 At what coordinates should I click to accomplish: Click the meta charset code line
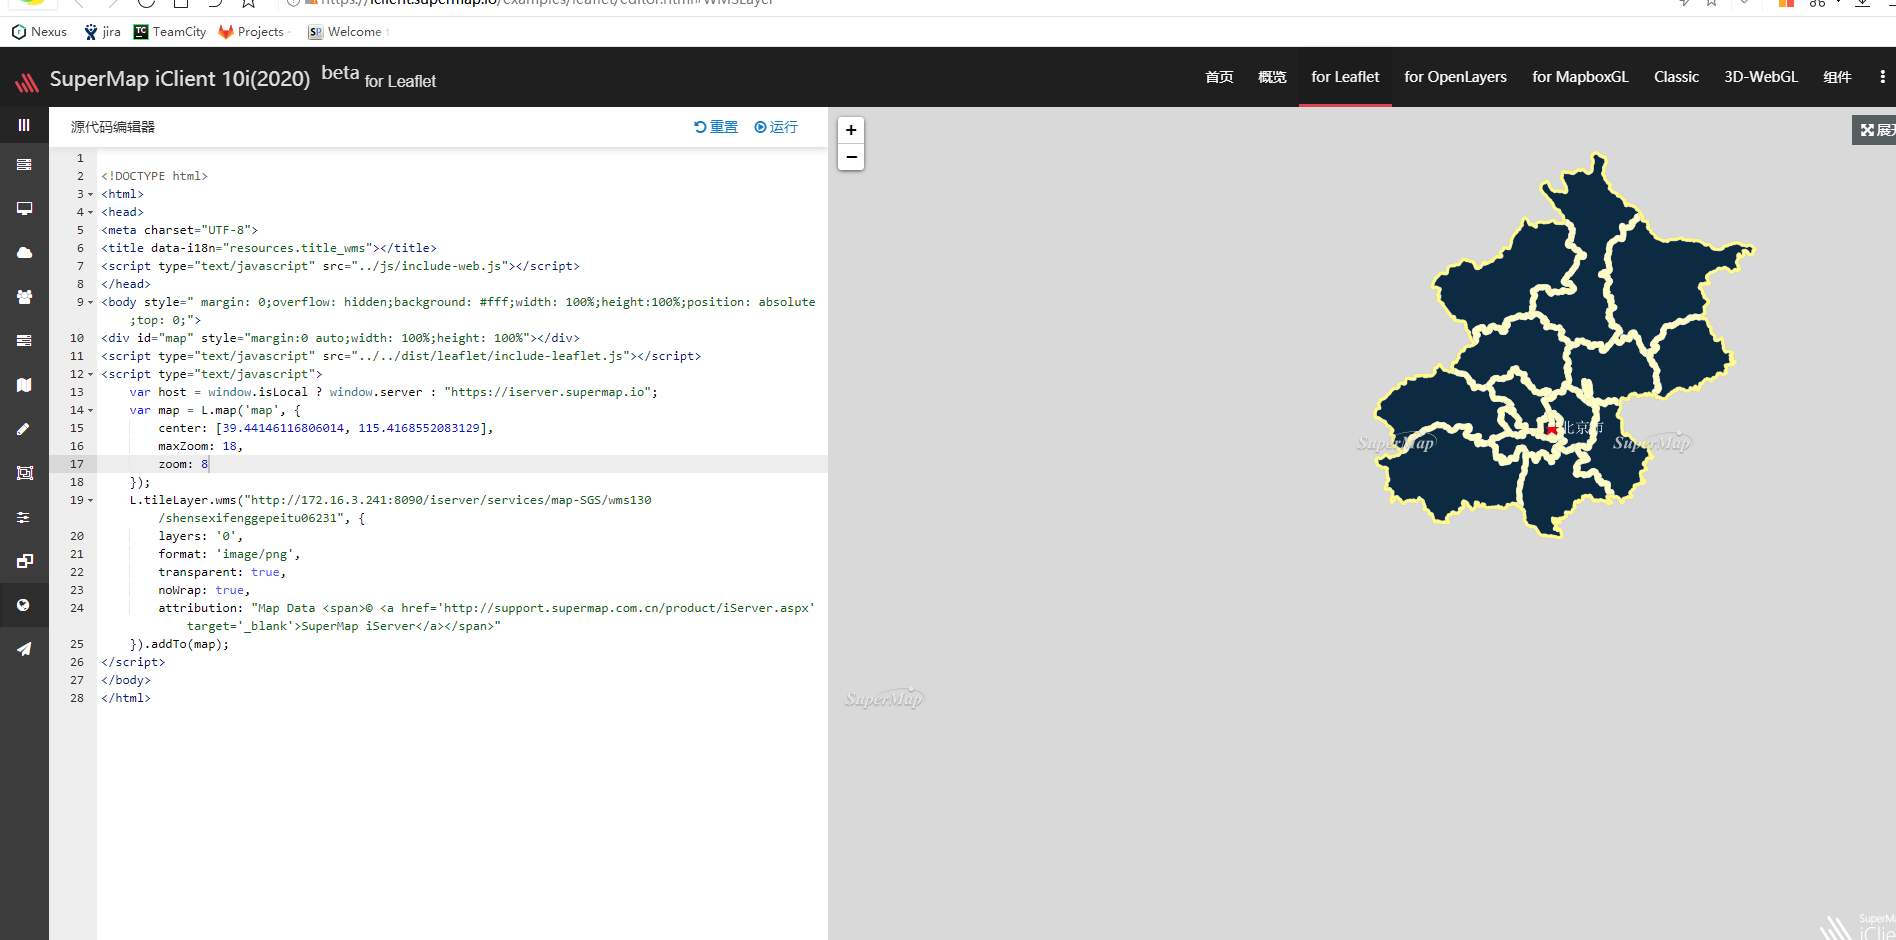pos(179,230)
